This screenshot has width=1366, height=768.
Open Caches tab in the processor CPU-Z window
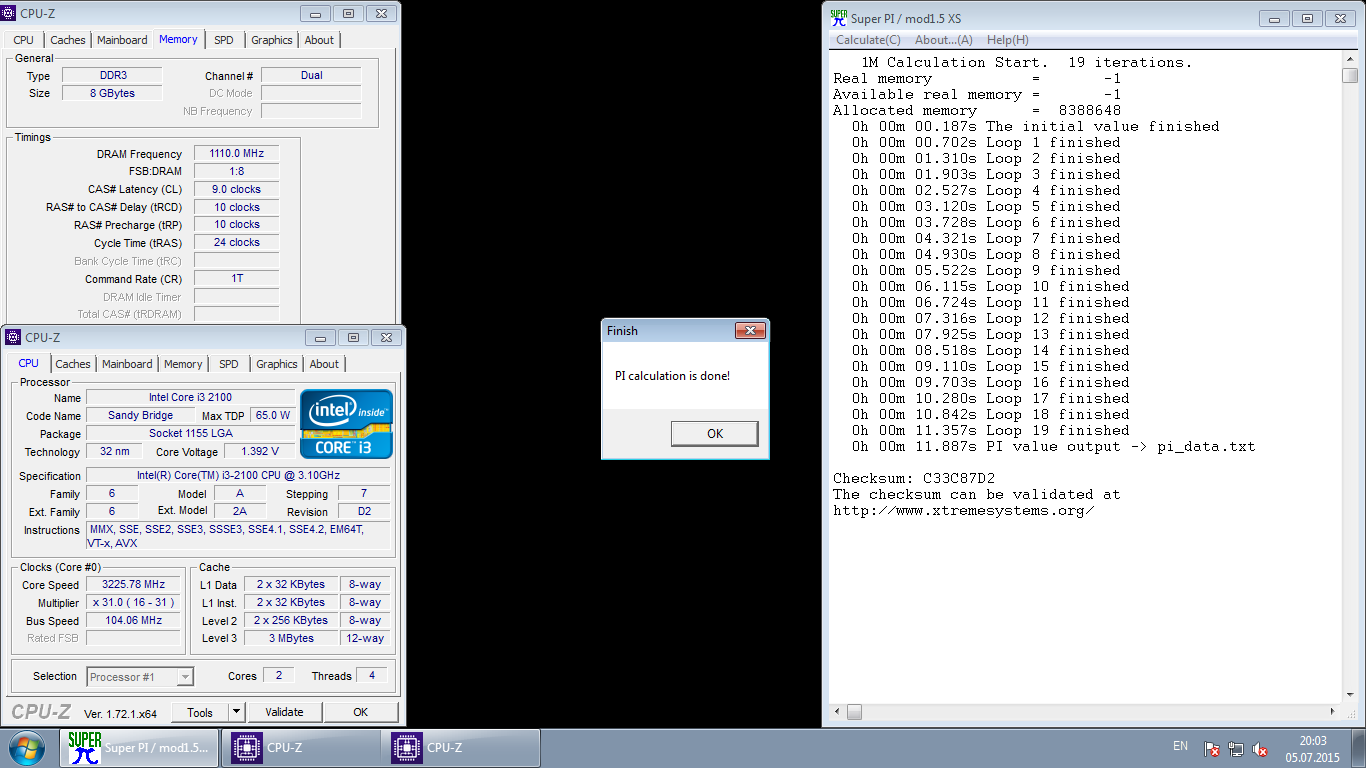coord(73,364)
